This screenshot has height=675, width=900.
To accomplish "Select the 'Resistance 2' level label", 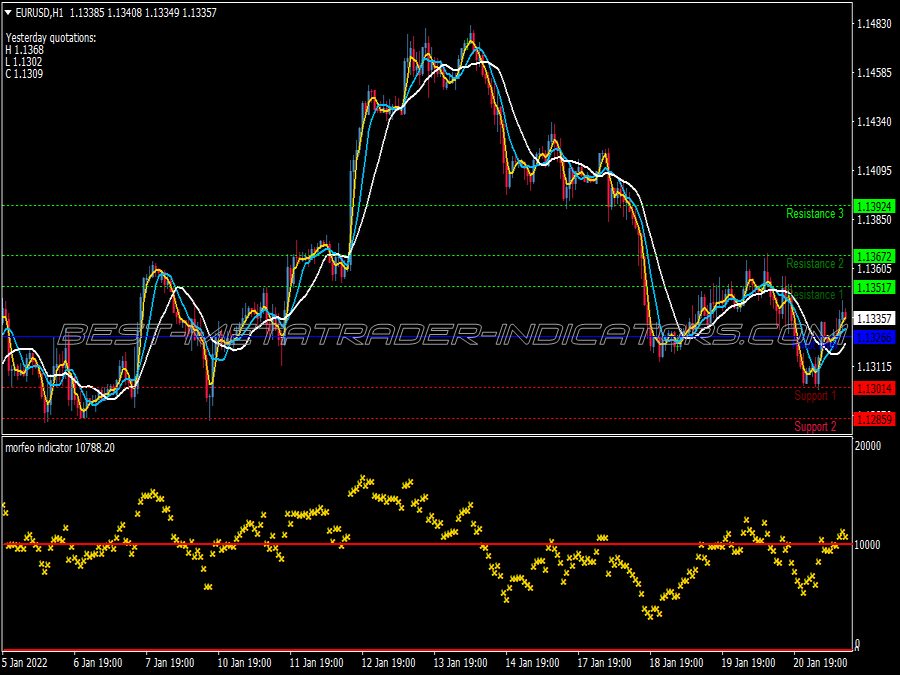I will click(x=814, y=263).
